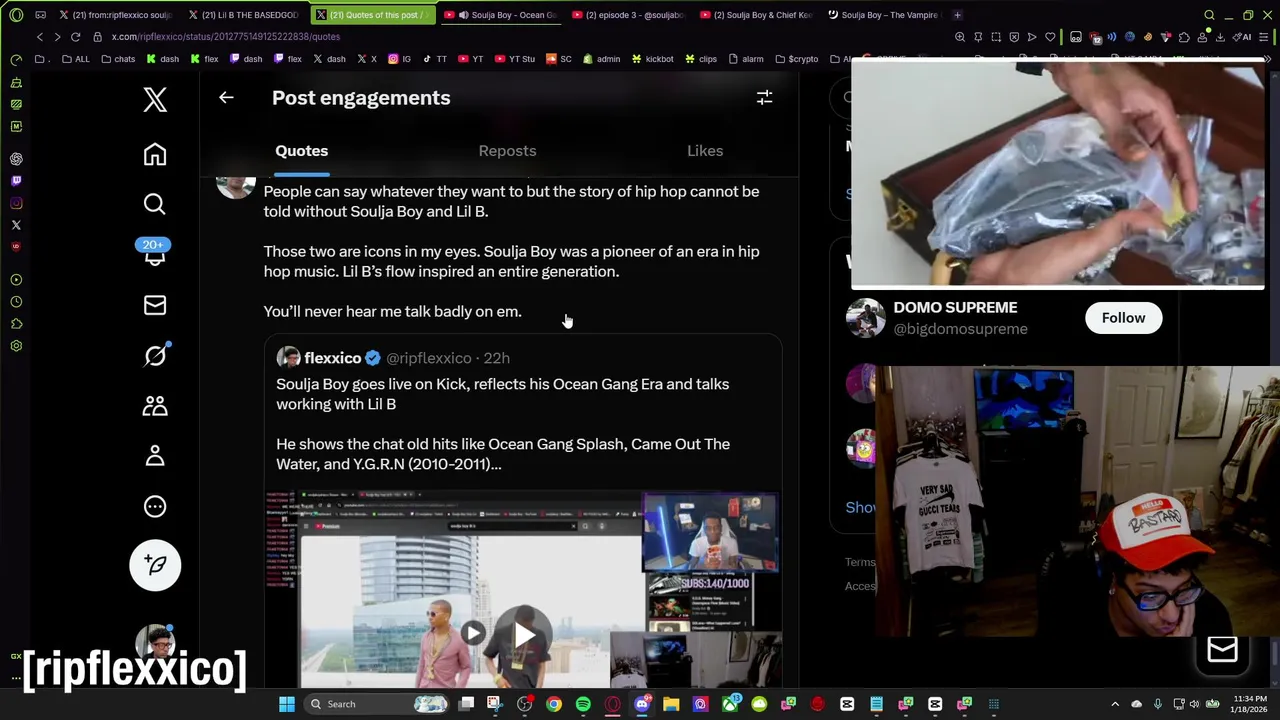Open the 'alarm' bookmarks folder

746,59
